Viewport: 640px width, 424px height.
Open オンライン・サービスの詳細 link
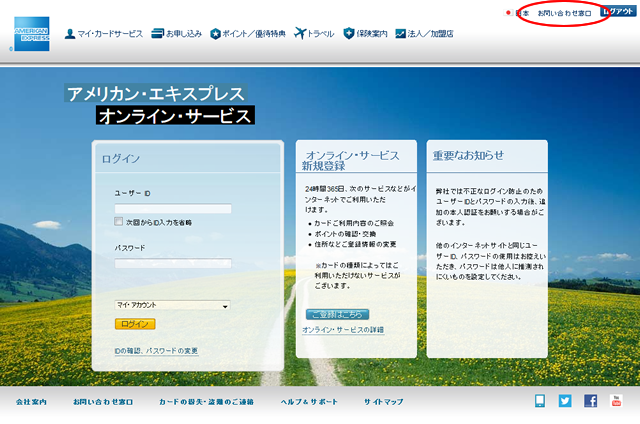(x=343, y=330)
